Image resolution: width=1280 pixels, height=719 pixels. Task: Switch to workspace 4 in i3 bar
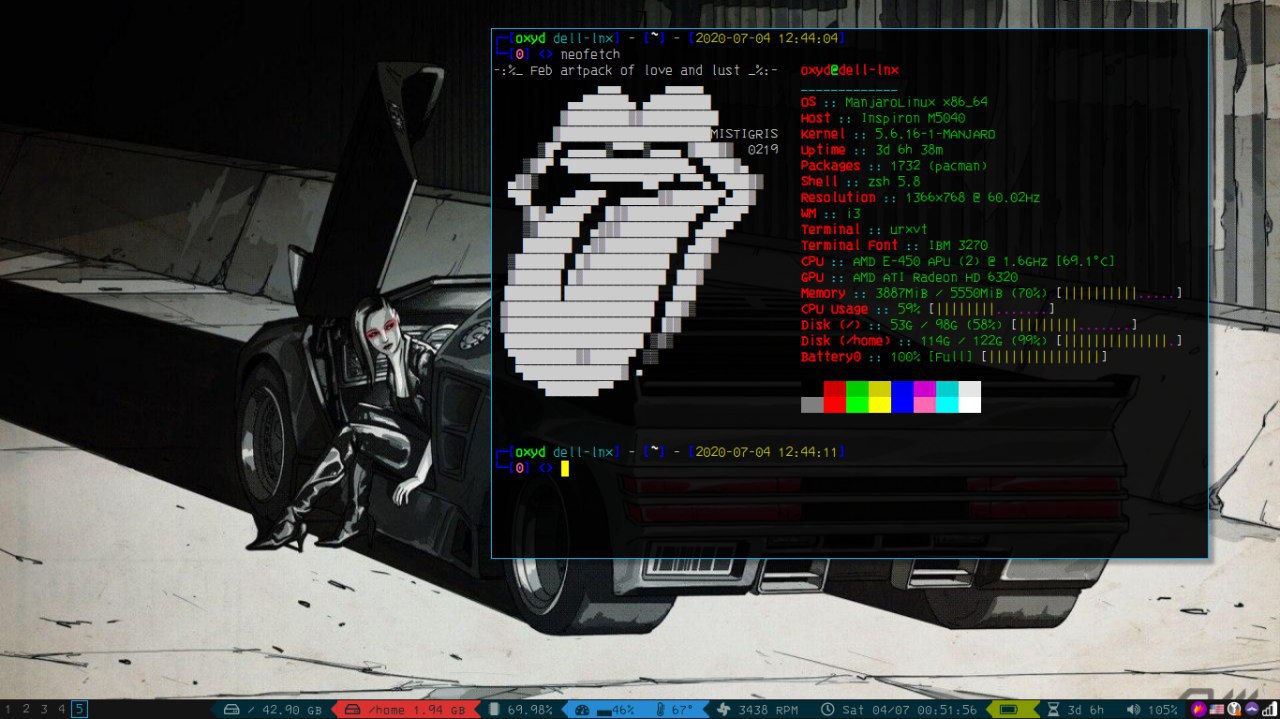tap(62, 709)
